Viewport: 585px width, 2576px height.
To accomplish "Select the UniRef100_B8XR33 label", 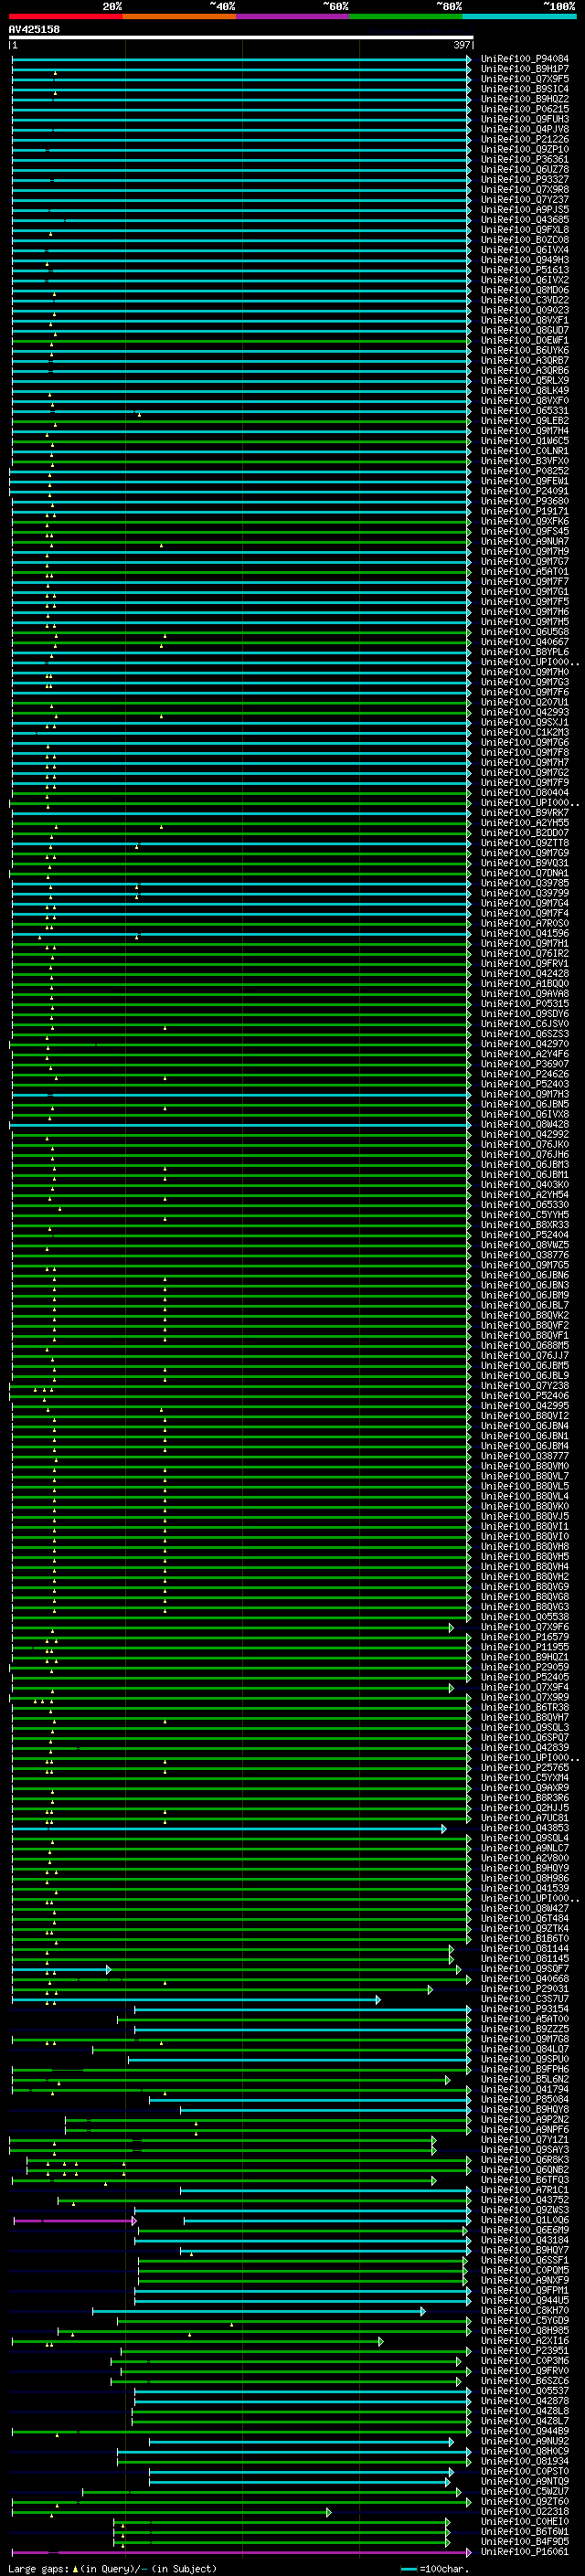I will pyautogui.click(x=525, y=1225).
